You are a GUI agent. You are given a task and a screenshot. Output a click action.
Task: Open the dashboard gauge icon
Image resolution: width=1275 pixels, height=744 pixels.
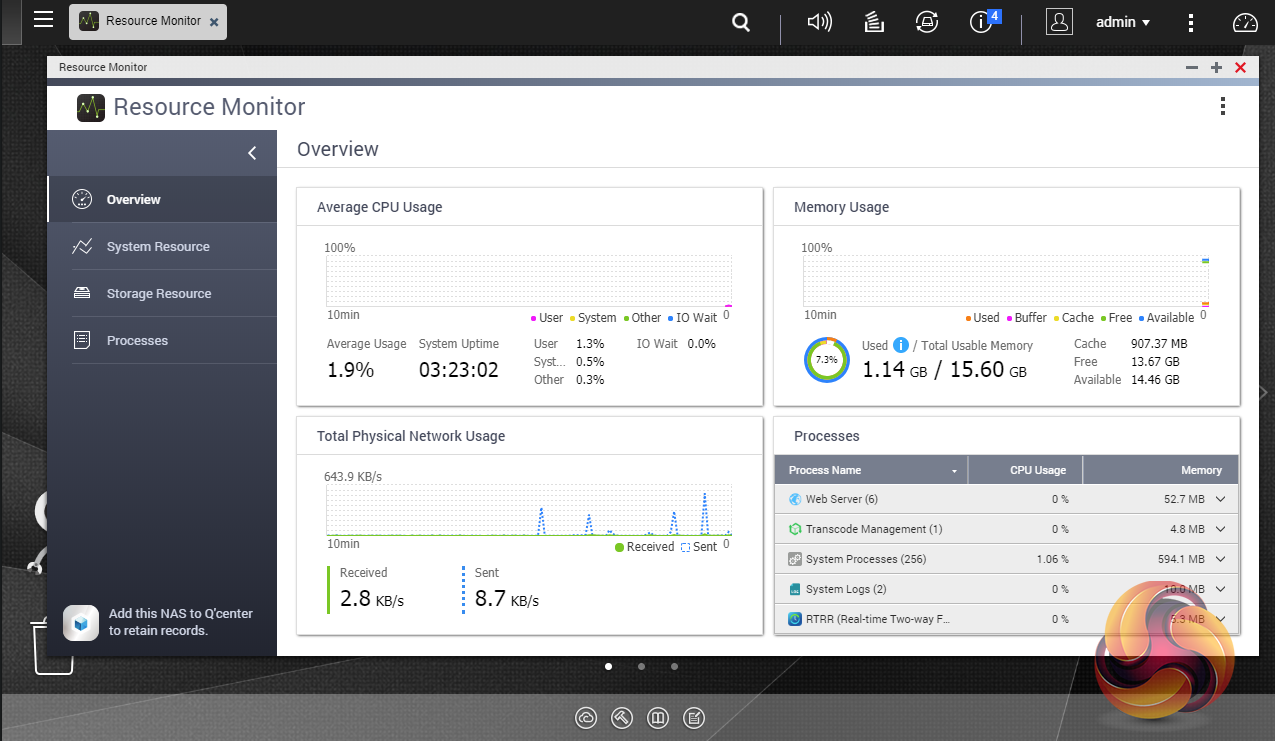pyautogui.click(x=1244, y=22)
